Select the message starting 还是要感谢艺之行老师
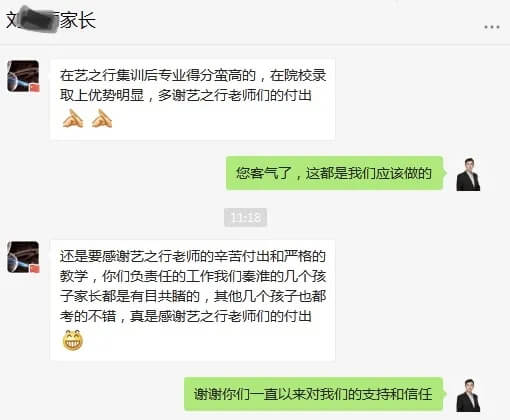 (192, 300)
